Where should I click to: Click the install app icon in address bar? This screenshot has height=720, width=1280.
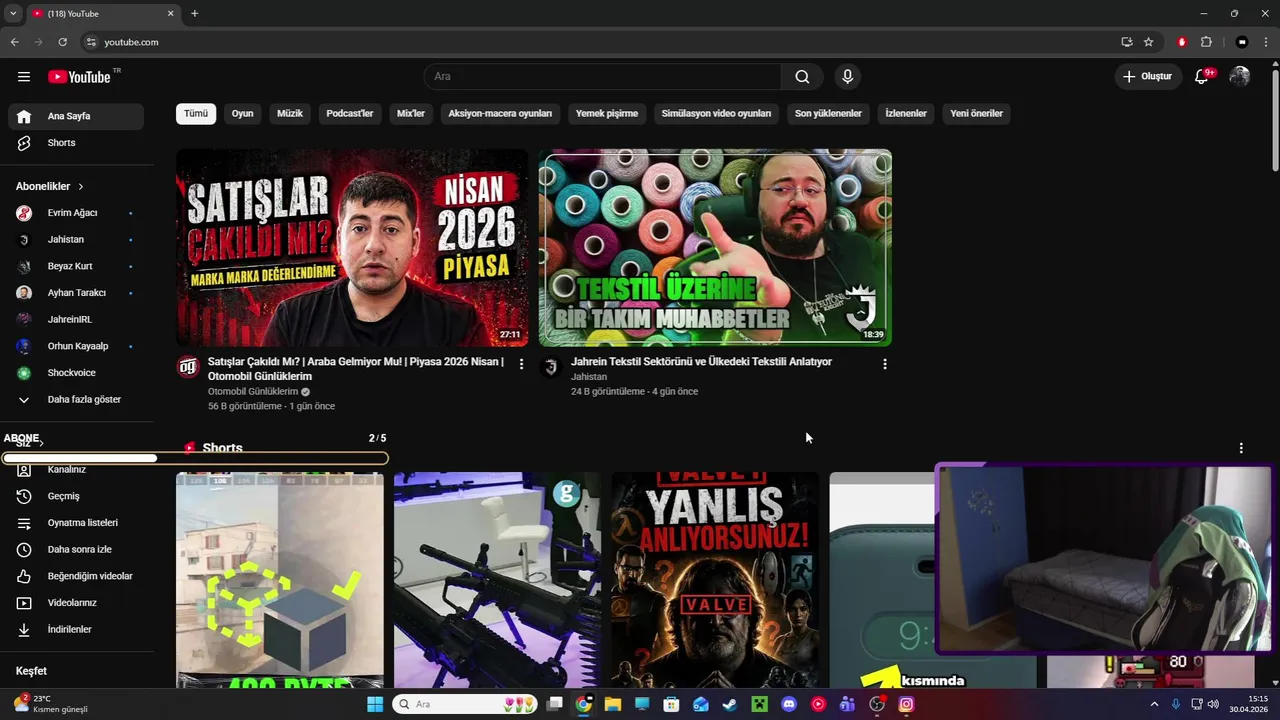tap(1127, 42)
